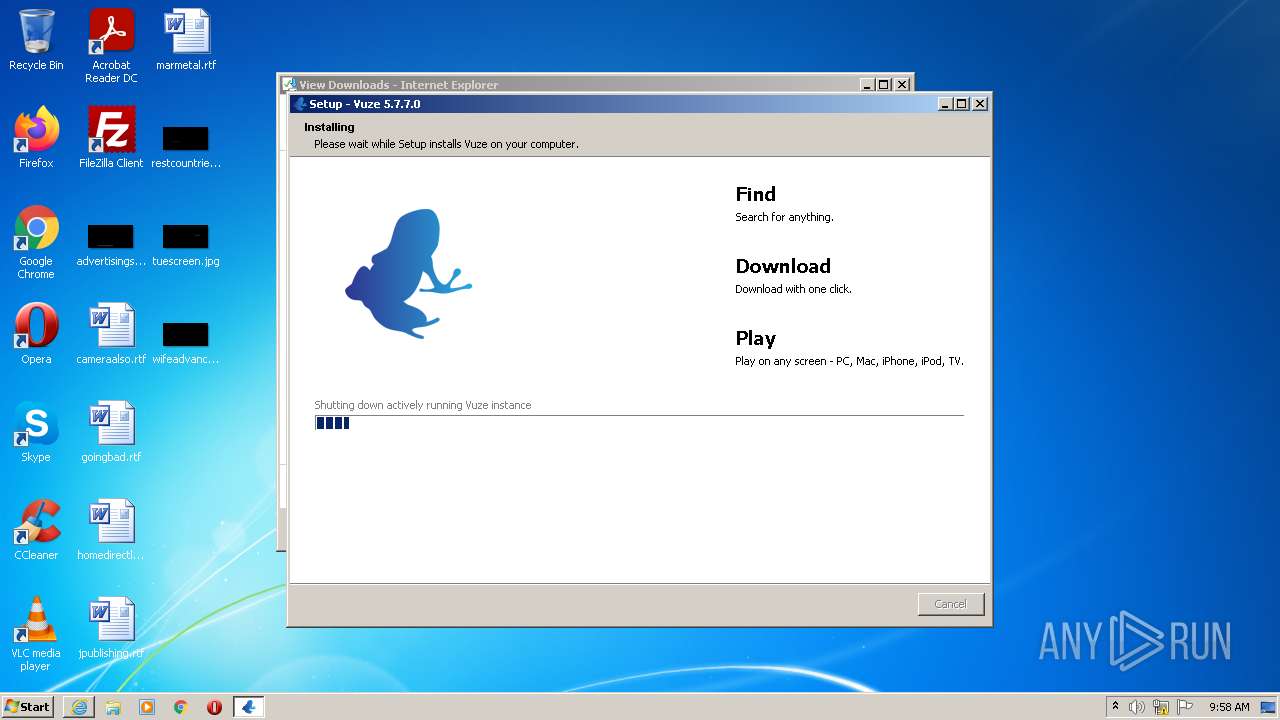
Task: Click 'Search for anything.' description text
Action: pos(784,217)
